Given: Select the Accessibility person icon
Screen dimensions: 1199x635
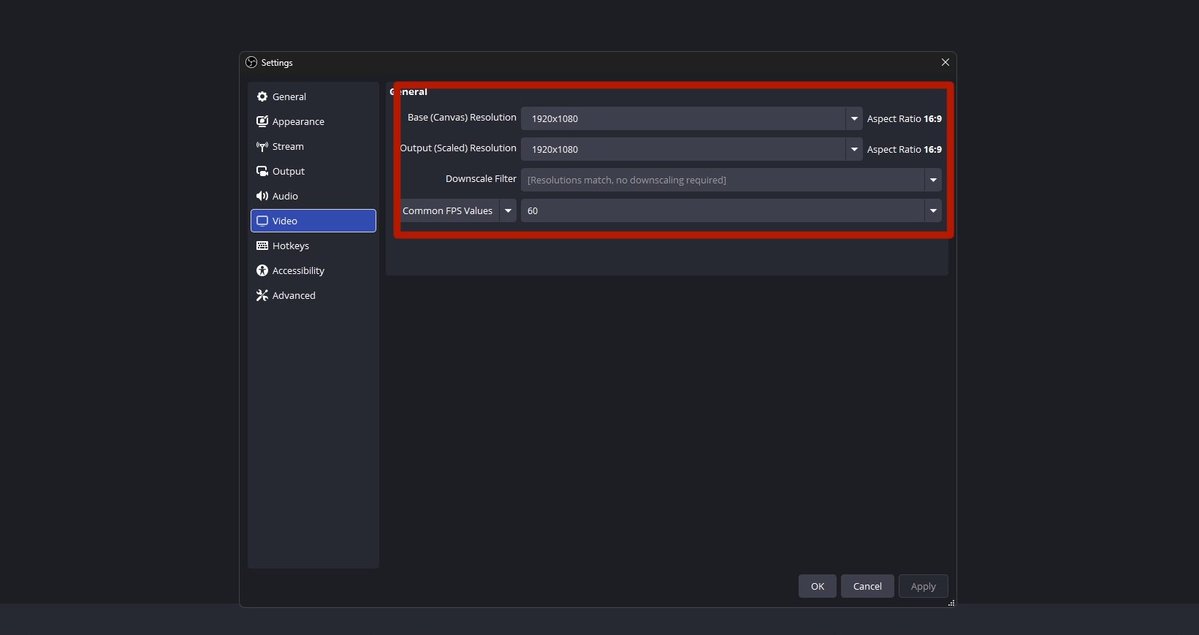Looking at the screenshot, I should (x=262, y=270).
